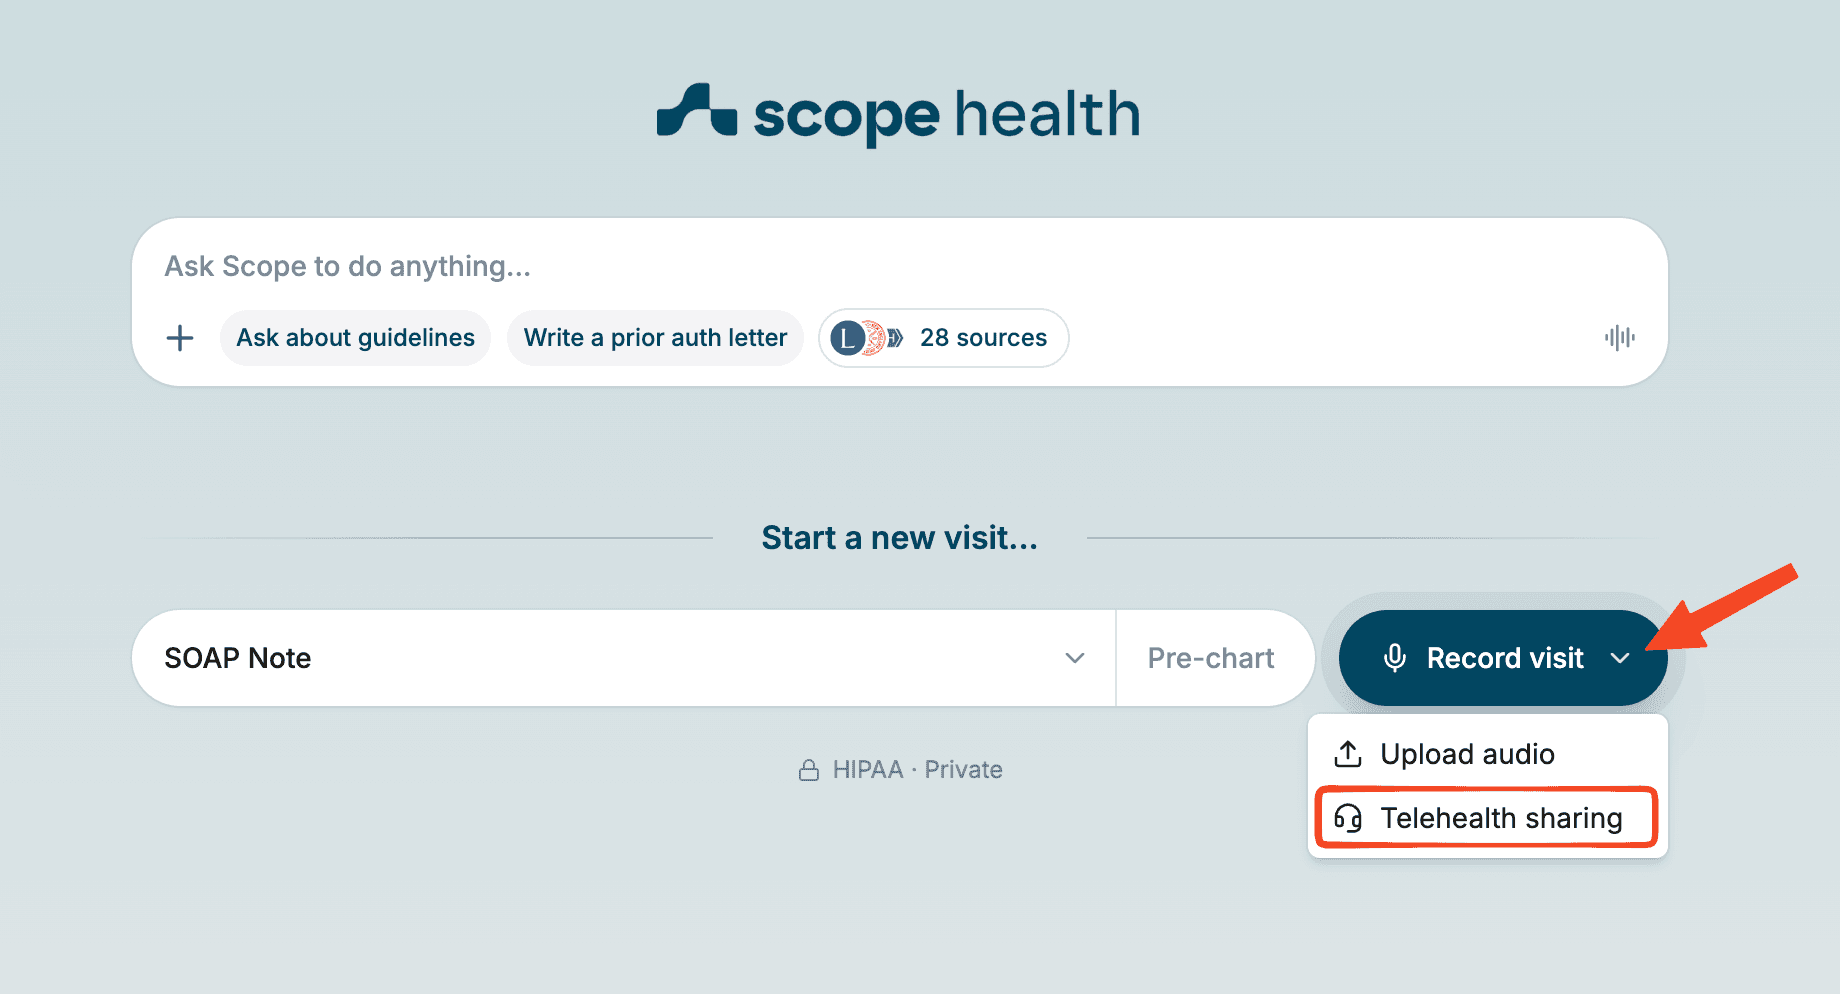Click Write a prior auth letter chip
The width and height of the screenshot is (1840, 994).
[x=655, y=338]
